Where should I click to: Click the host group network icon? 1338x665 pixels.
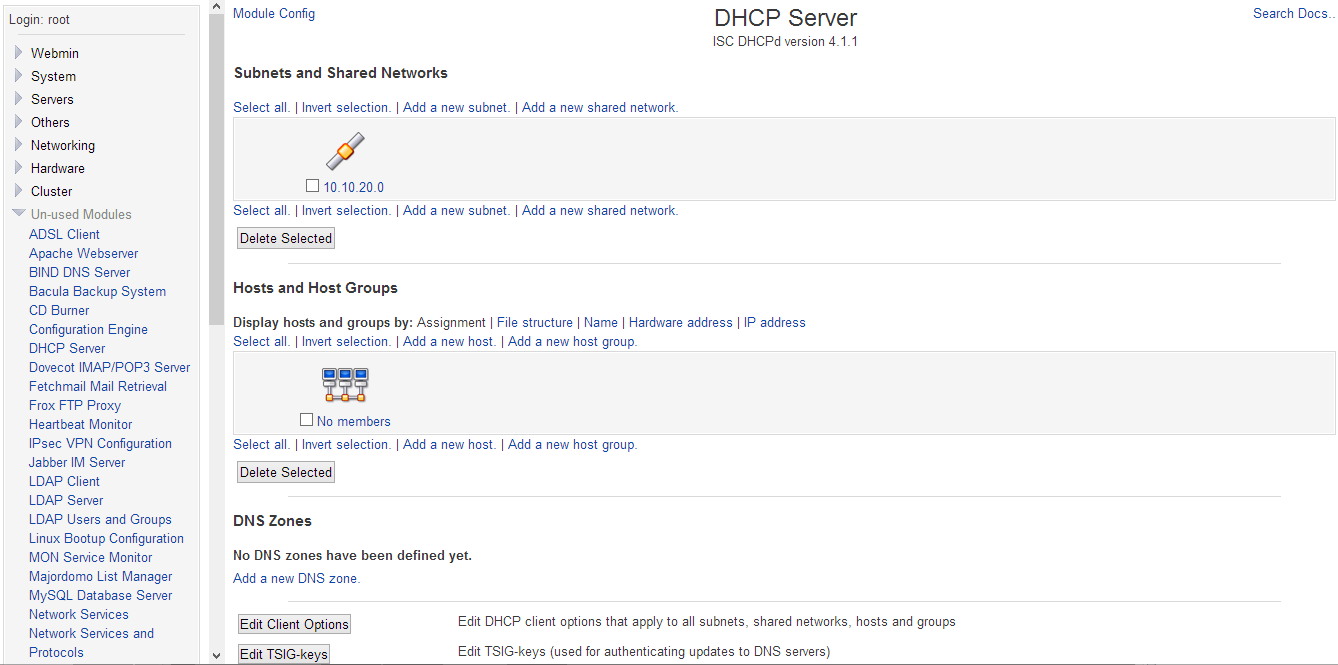tap(344, 384)
